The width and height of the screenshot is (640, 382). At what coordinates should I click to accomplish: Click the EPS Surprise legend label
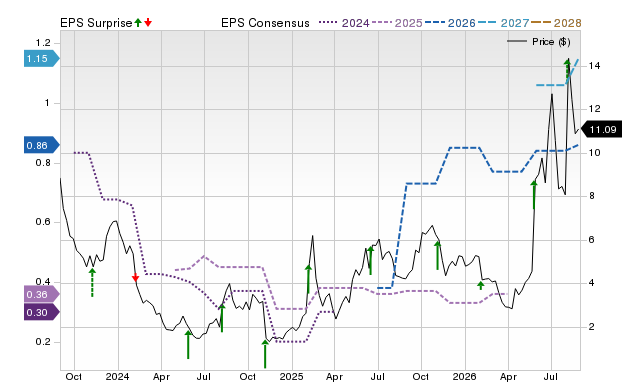click(x=96, y=23)
